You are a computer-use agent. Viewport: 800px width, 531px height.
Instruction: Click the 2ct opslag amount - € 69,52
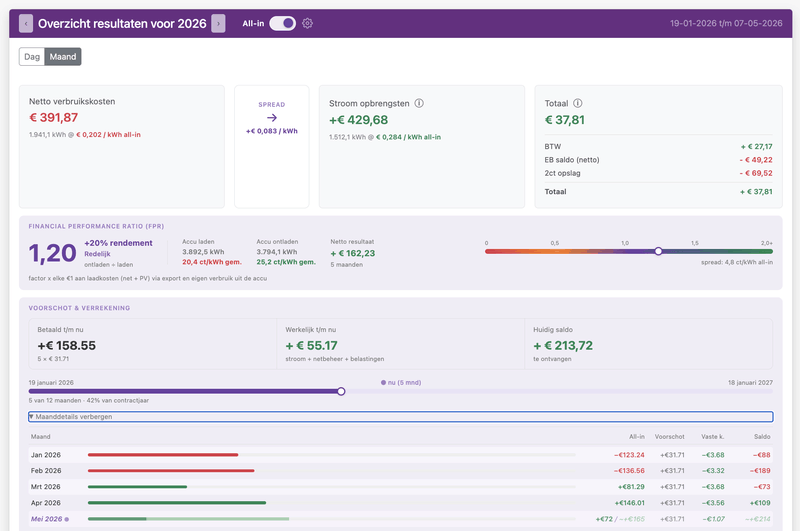pos(756,173)
